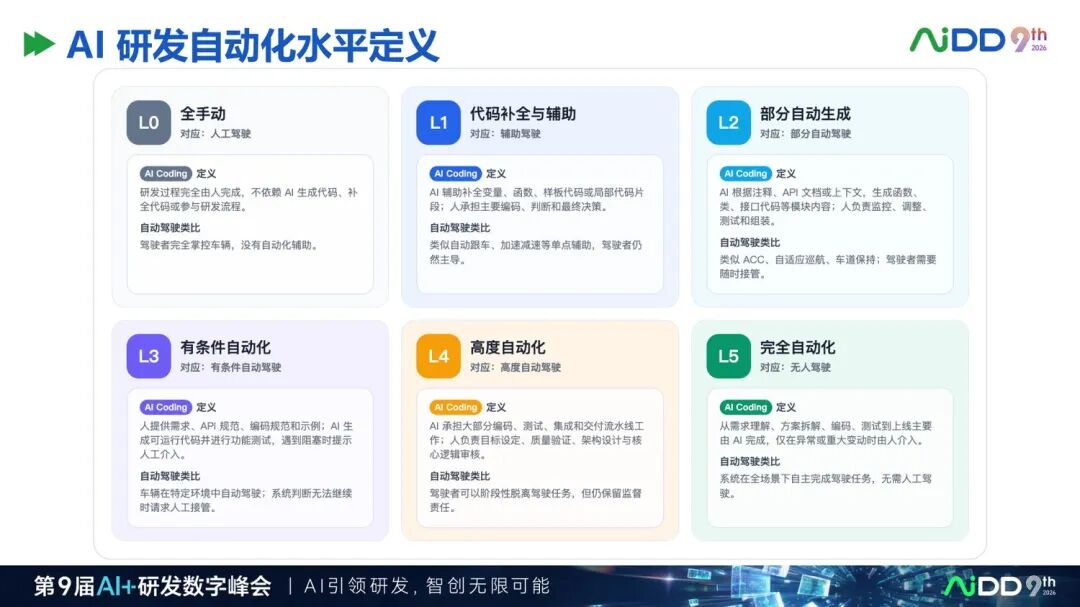
Task: Click L5 text starting 系统在全场景下自主完成
Action: tap(826, 486)
